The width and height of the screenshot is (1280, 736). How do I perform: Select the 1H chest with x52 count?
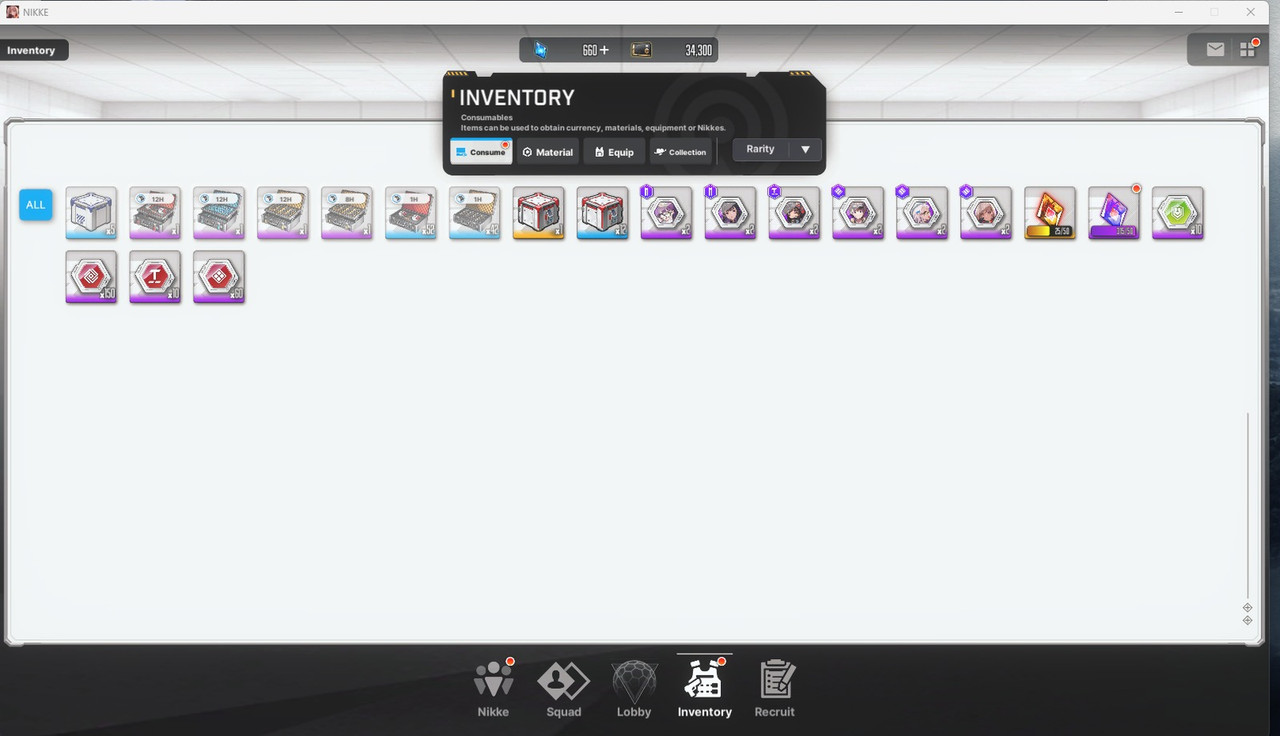click(411, 213)
